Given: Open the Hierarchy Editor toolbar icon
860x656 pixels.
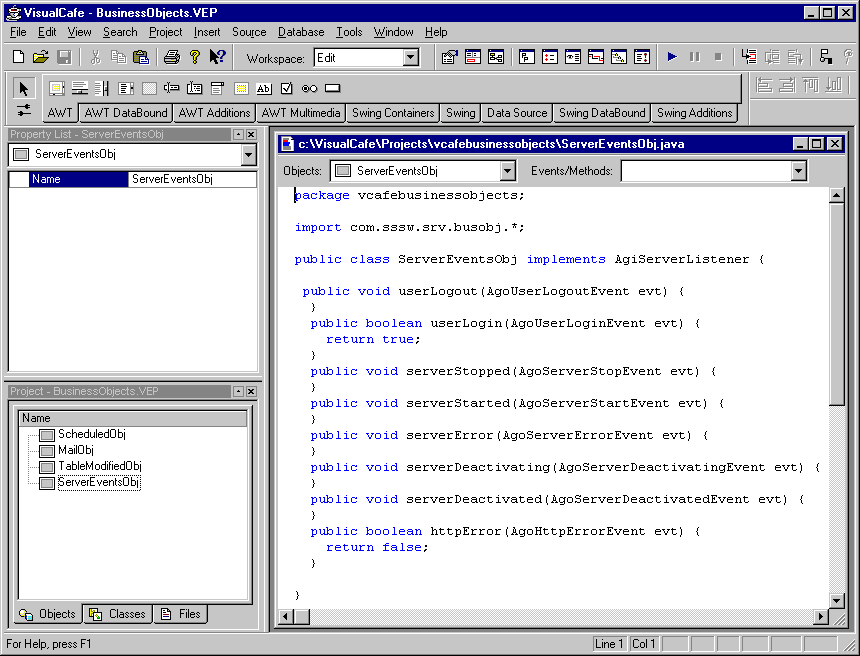Looking at the screenshot, I should 496,57.
